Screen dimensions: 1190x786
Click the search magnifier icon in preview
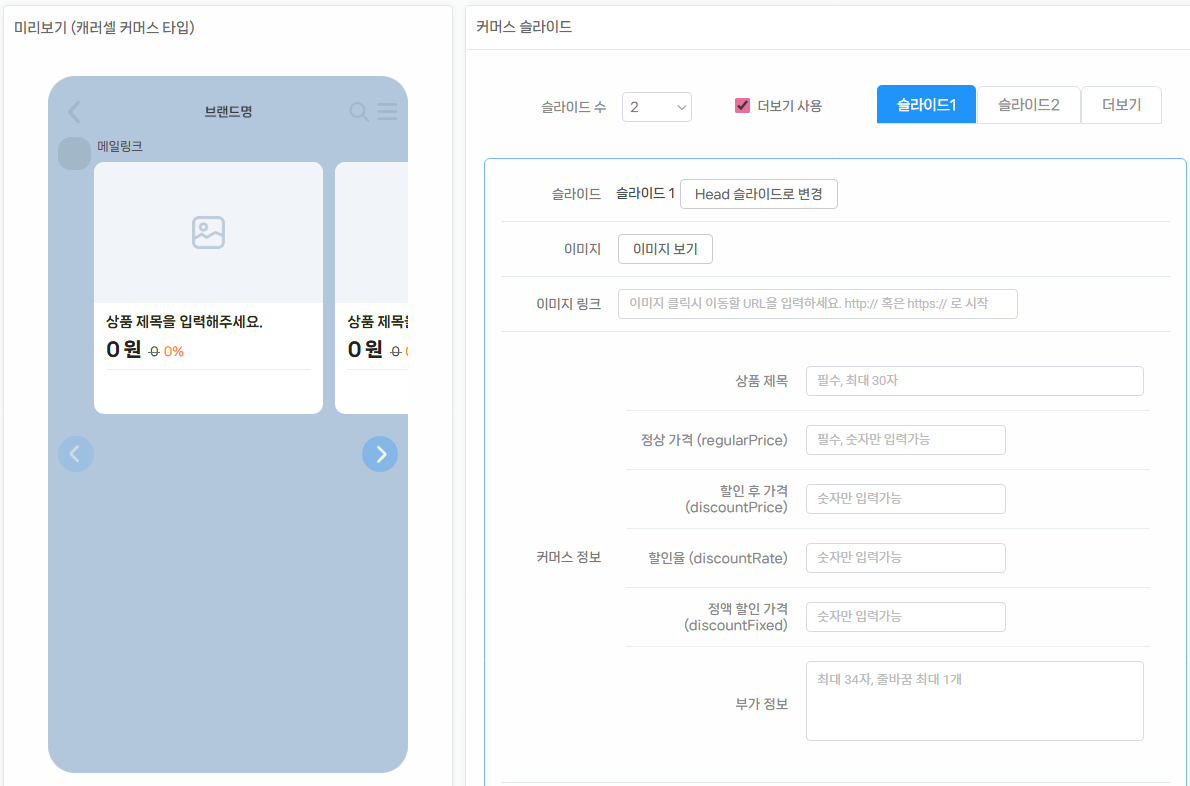[x=358, y=112]
